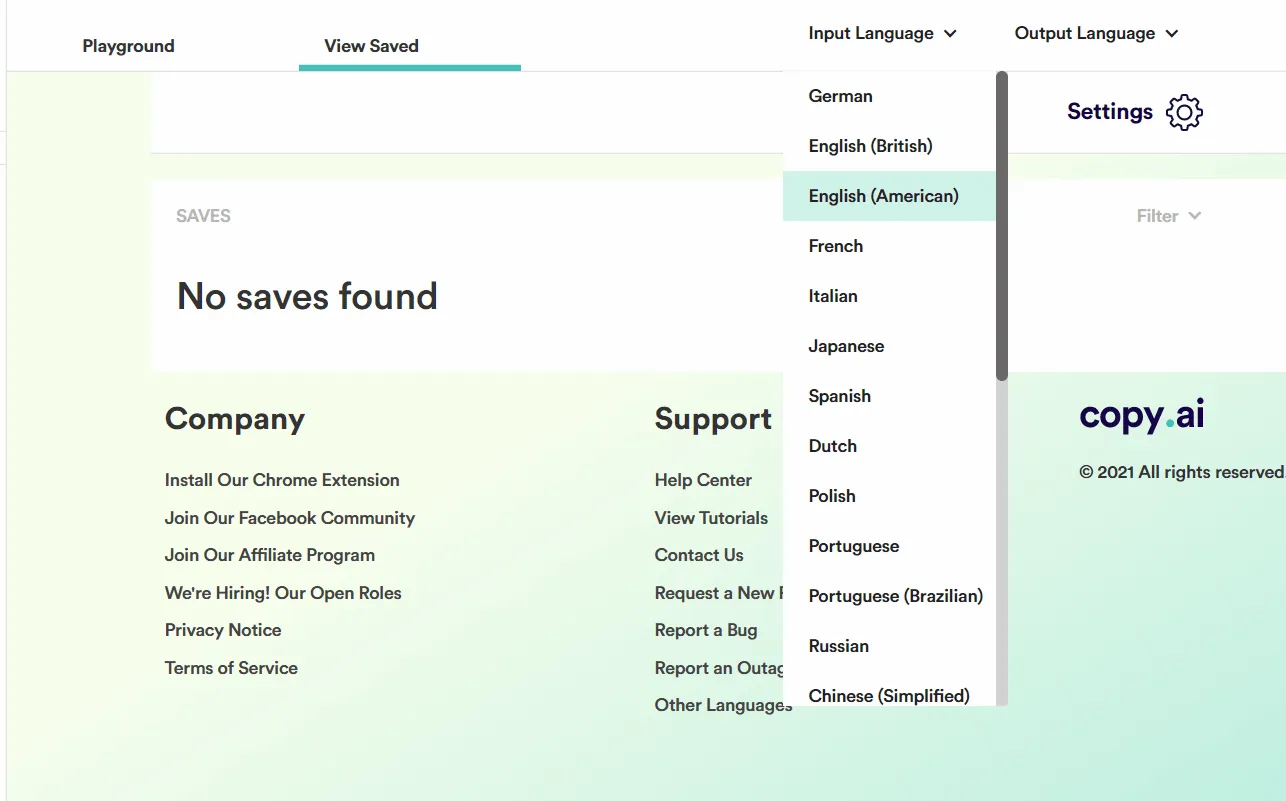Open the Terms of Service link
This screenshot has height=801, width=1286.
(231, 668)
